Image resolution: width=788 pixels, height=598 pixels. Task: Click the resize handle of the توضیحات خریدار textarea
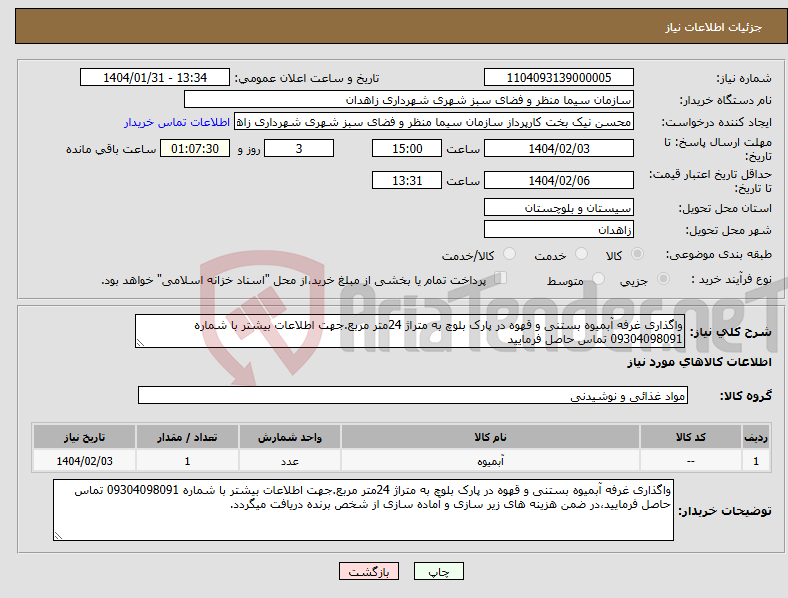point(58,536)
